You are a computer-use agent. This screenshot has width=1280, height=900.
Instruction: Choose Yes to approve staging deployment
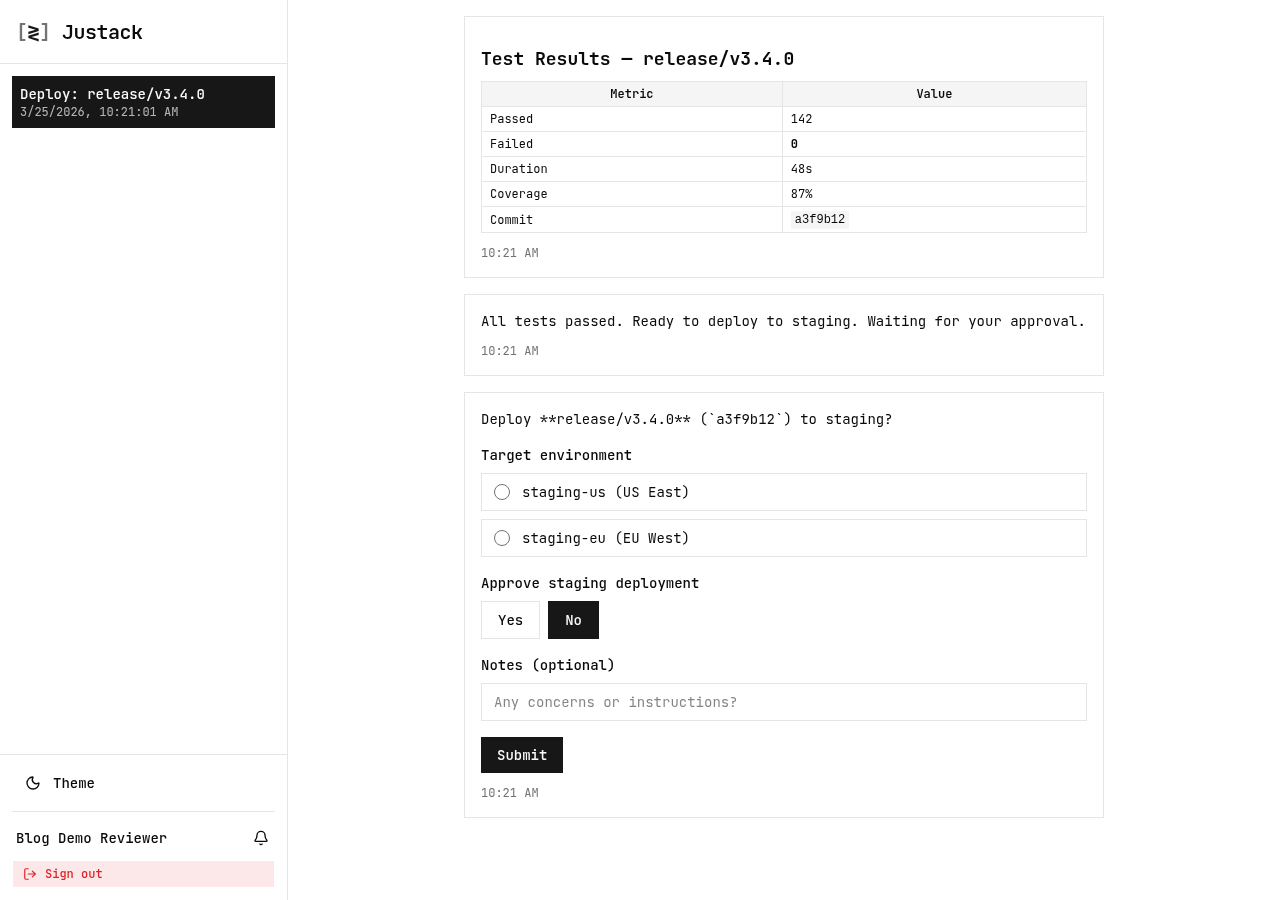510,620
